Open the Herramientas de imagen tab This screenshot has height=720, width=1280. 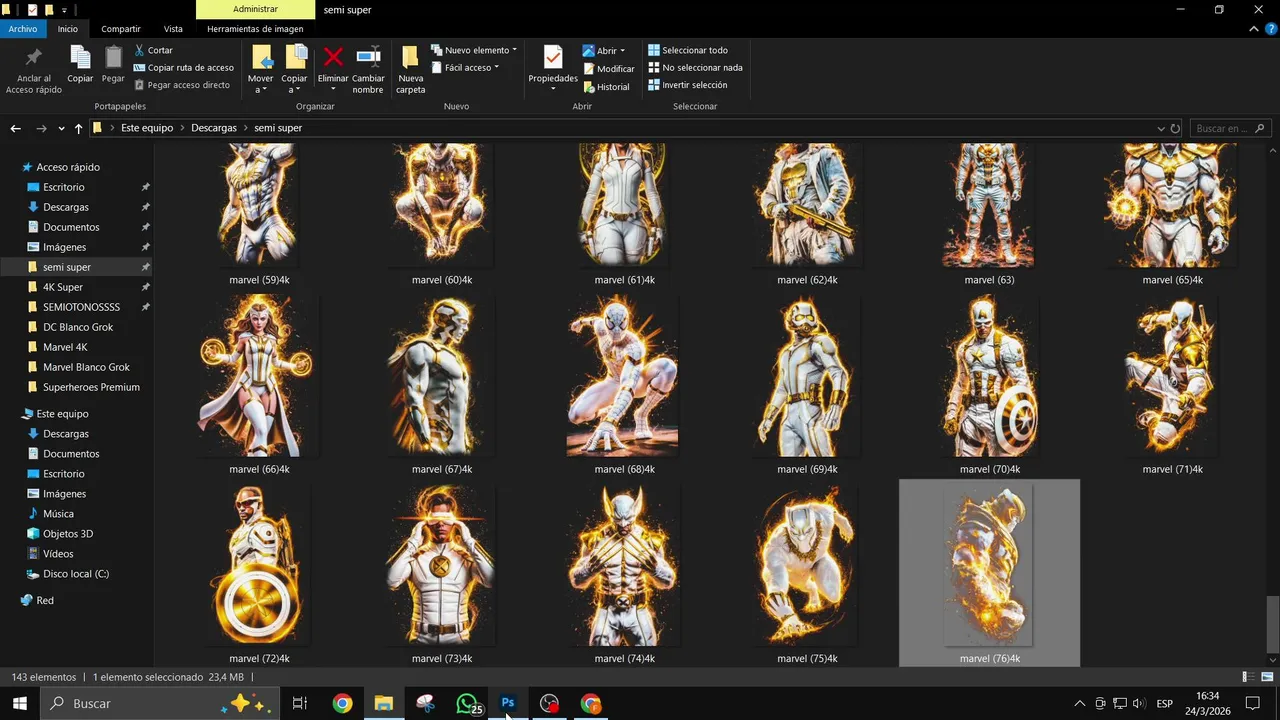point(255,29)
